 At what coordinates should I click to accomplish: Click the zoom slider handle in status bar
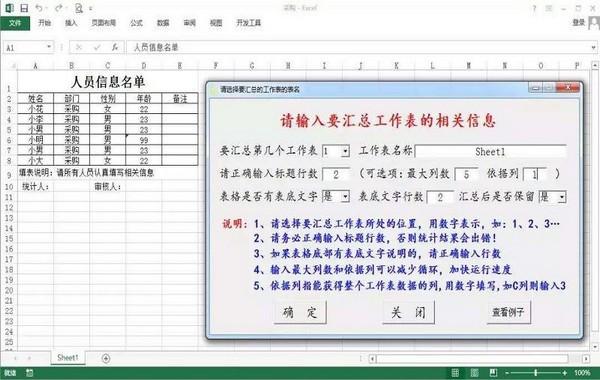[x=536, y=372]
